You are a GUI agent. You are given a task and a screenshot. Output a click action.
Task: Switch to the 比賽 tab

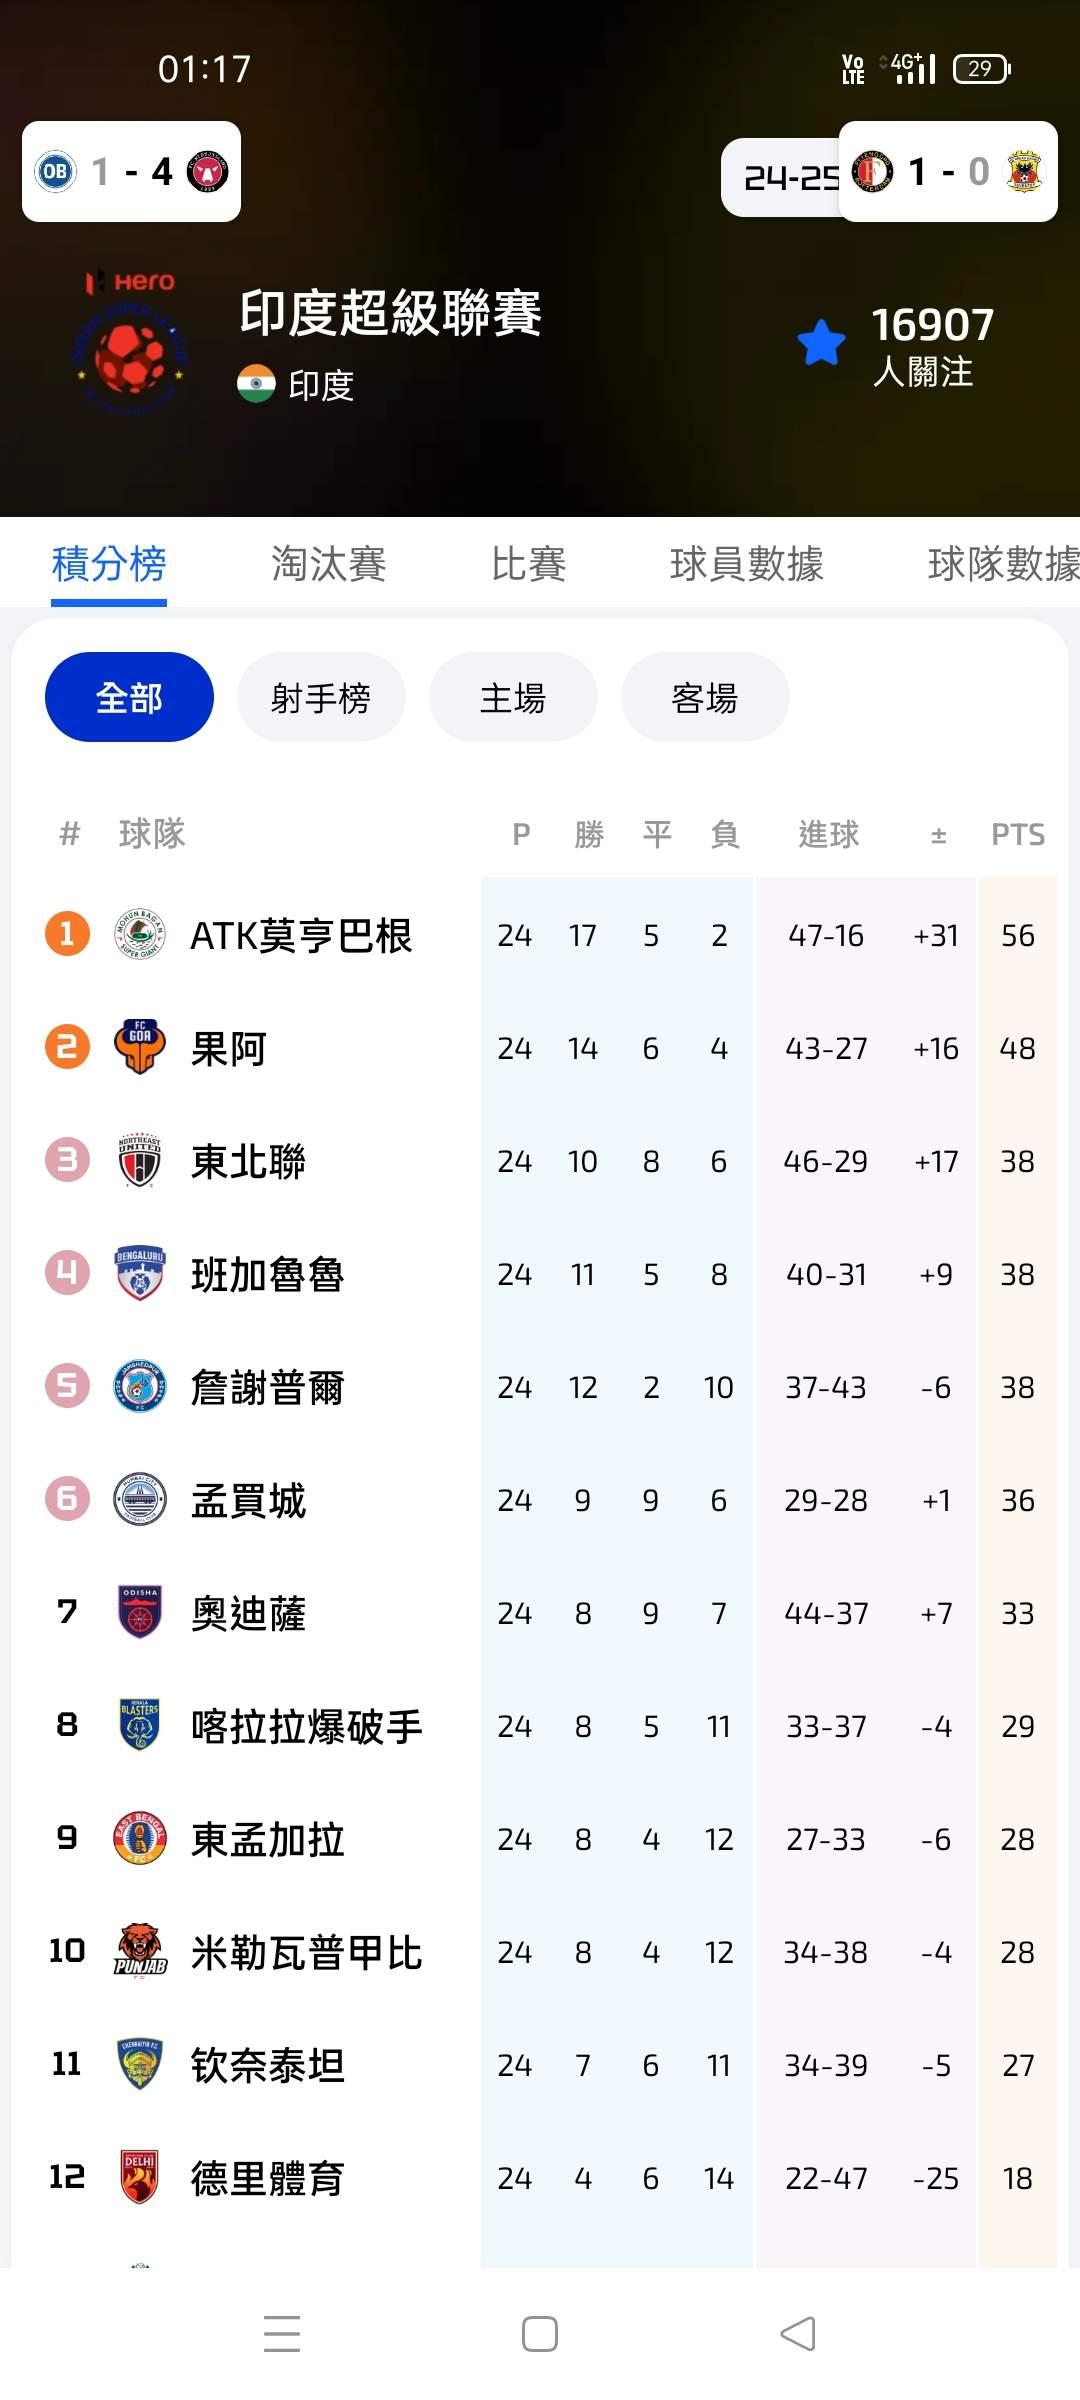click(x=528, y=564)
